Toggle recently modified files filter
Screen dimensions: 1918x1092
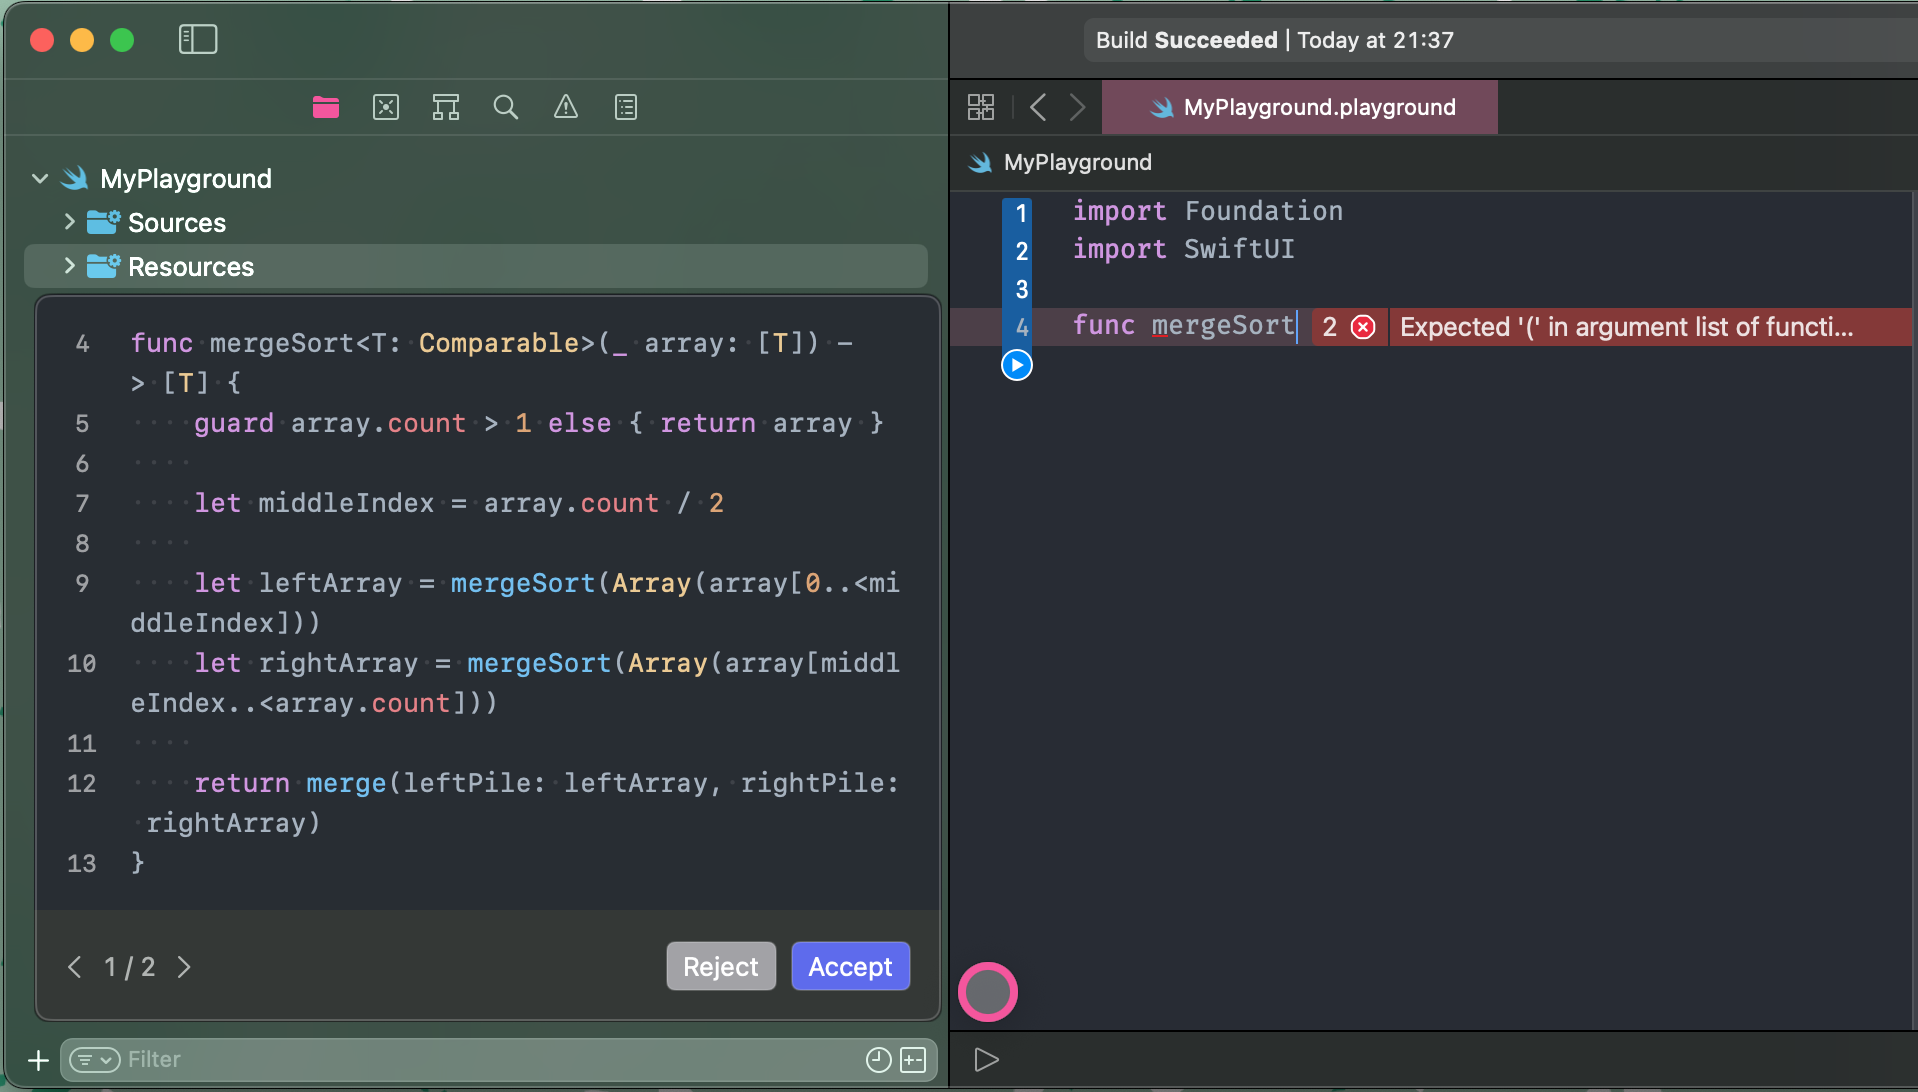point(878,1060)
